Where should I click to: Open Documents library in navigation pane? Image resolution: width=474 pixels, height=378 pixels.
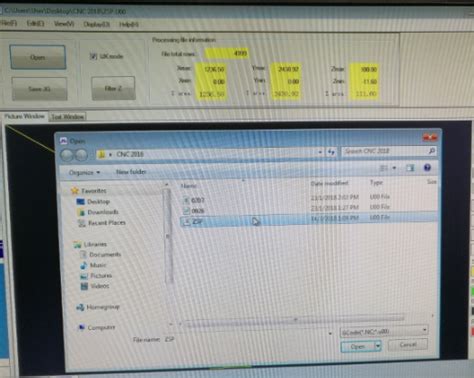(x=100, y=255)
